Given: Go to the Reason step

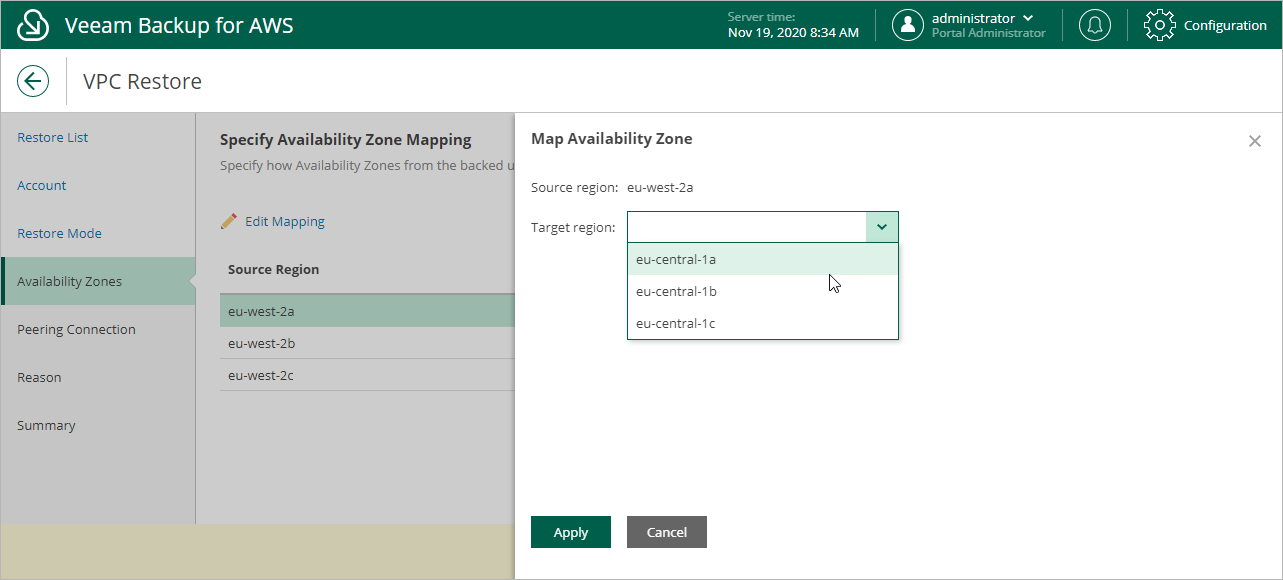Looking at the screenshot, I should pos(39,377).
